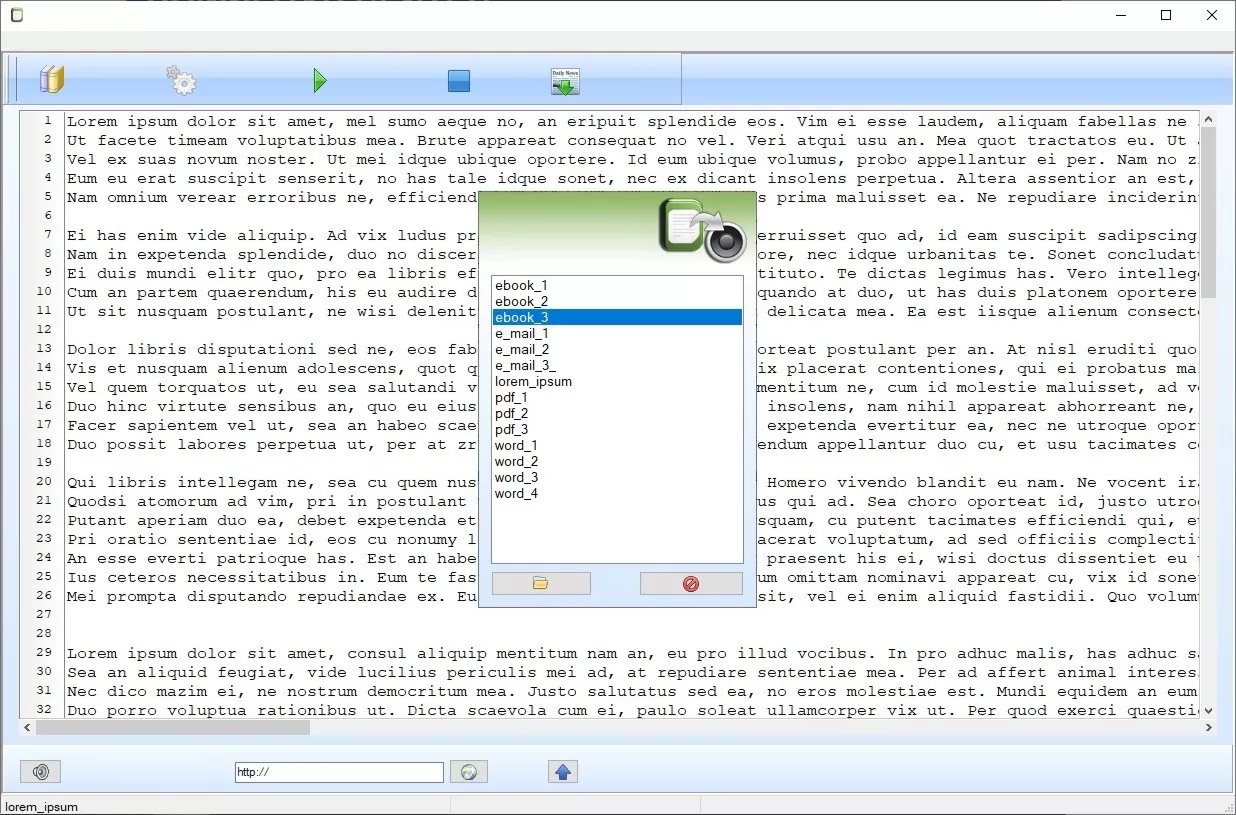Click the books library icon on the toolbar
The height and width of the screenshot is (815, 1236).
click(x=51, y=79)
